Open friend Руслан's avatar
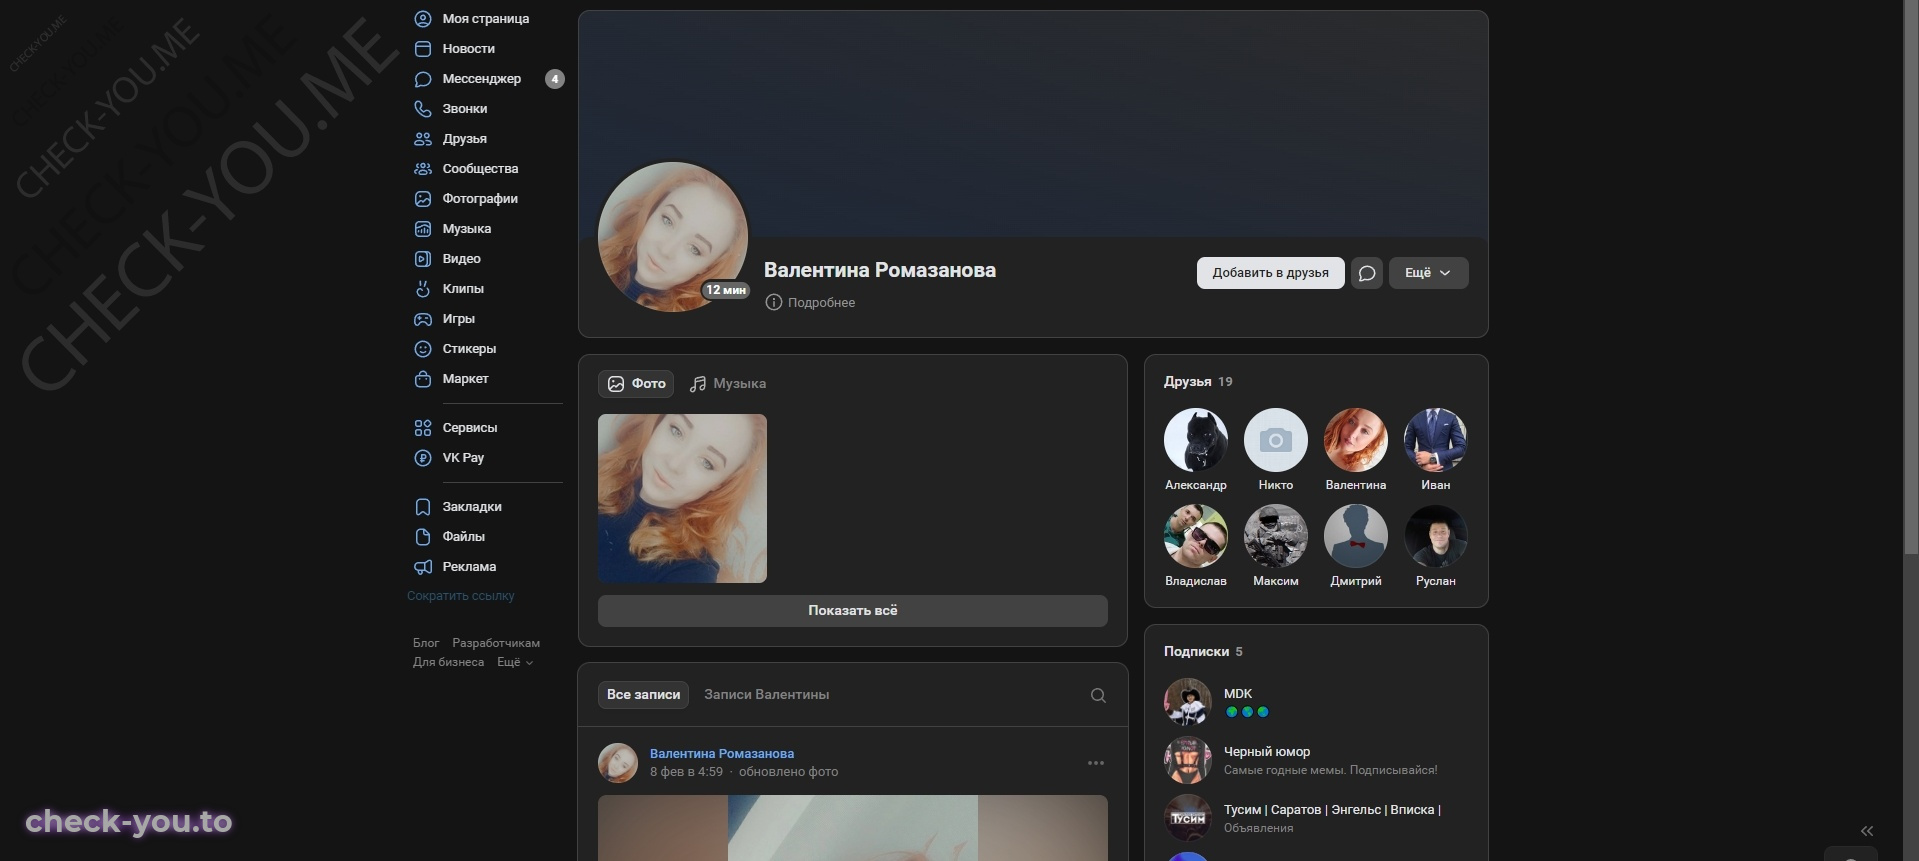The height and width of the screenshot is (861, 1919). [x=1436, y=536]
